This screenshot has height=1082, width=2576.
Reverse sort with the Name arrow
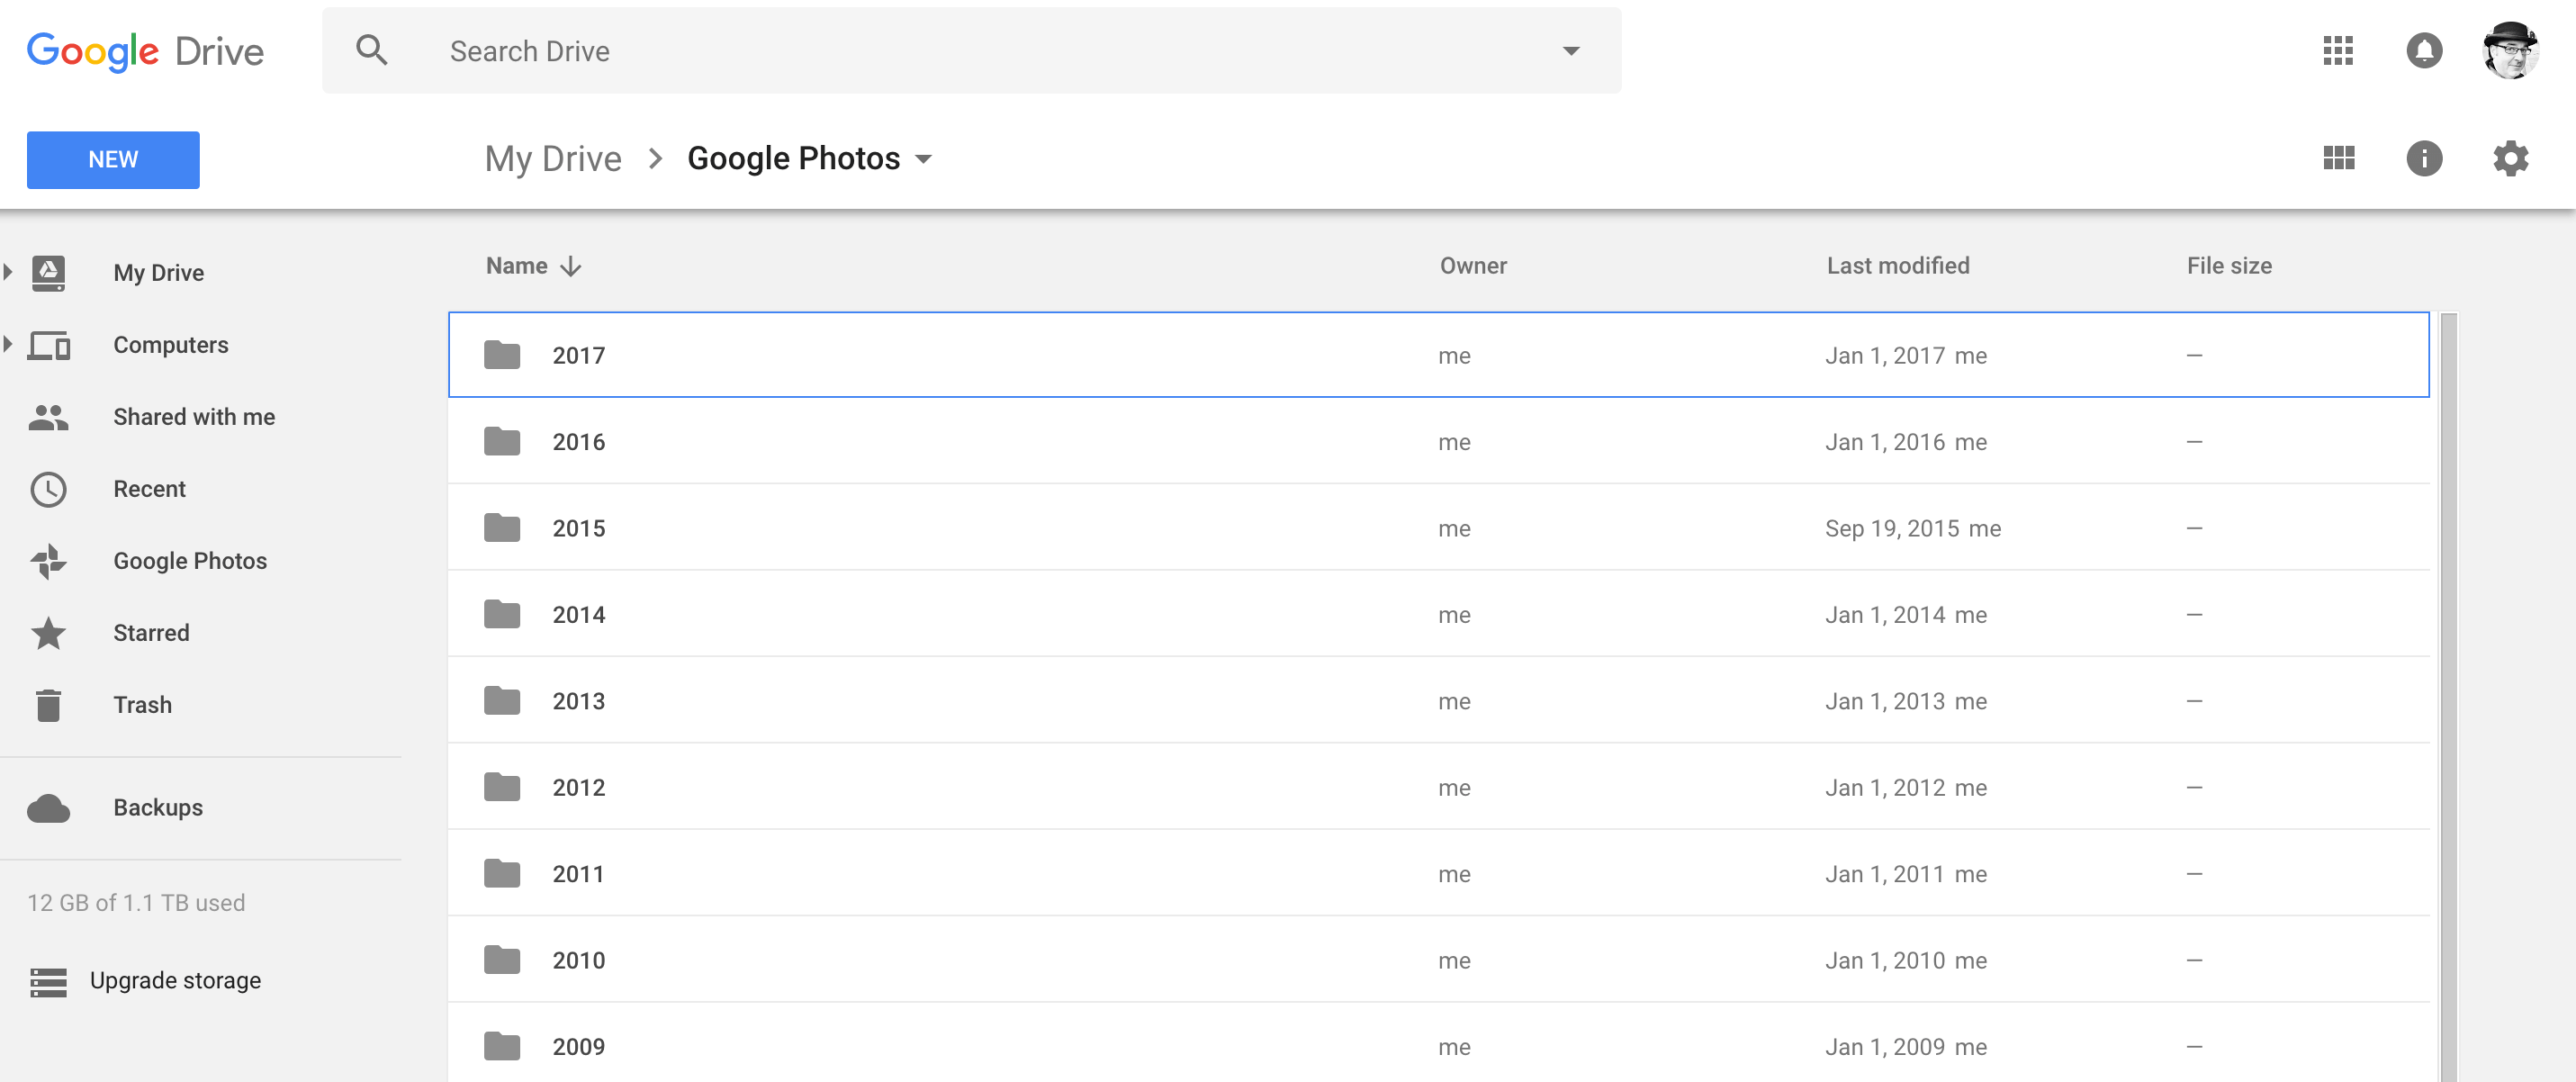[x=571, y=266]
